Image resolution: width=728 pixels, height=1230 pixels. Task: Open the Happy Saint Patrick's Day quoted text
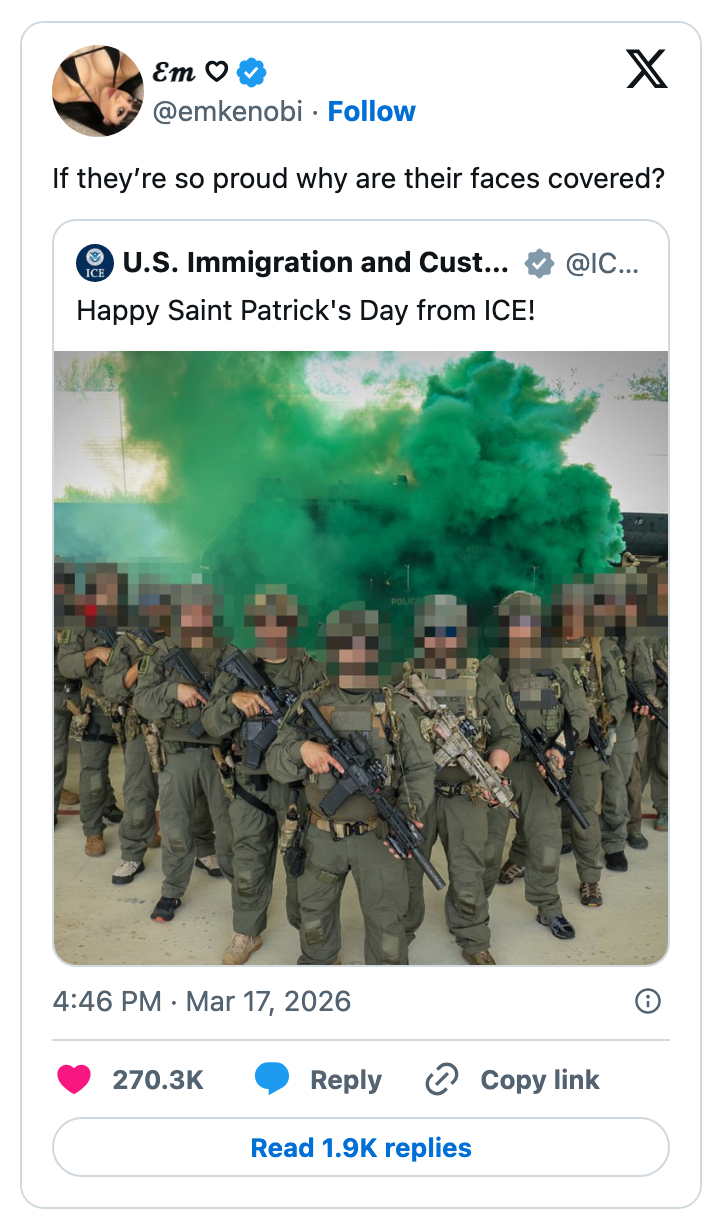point(306,310)
